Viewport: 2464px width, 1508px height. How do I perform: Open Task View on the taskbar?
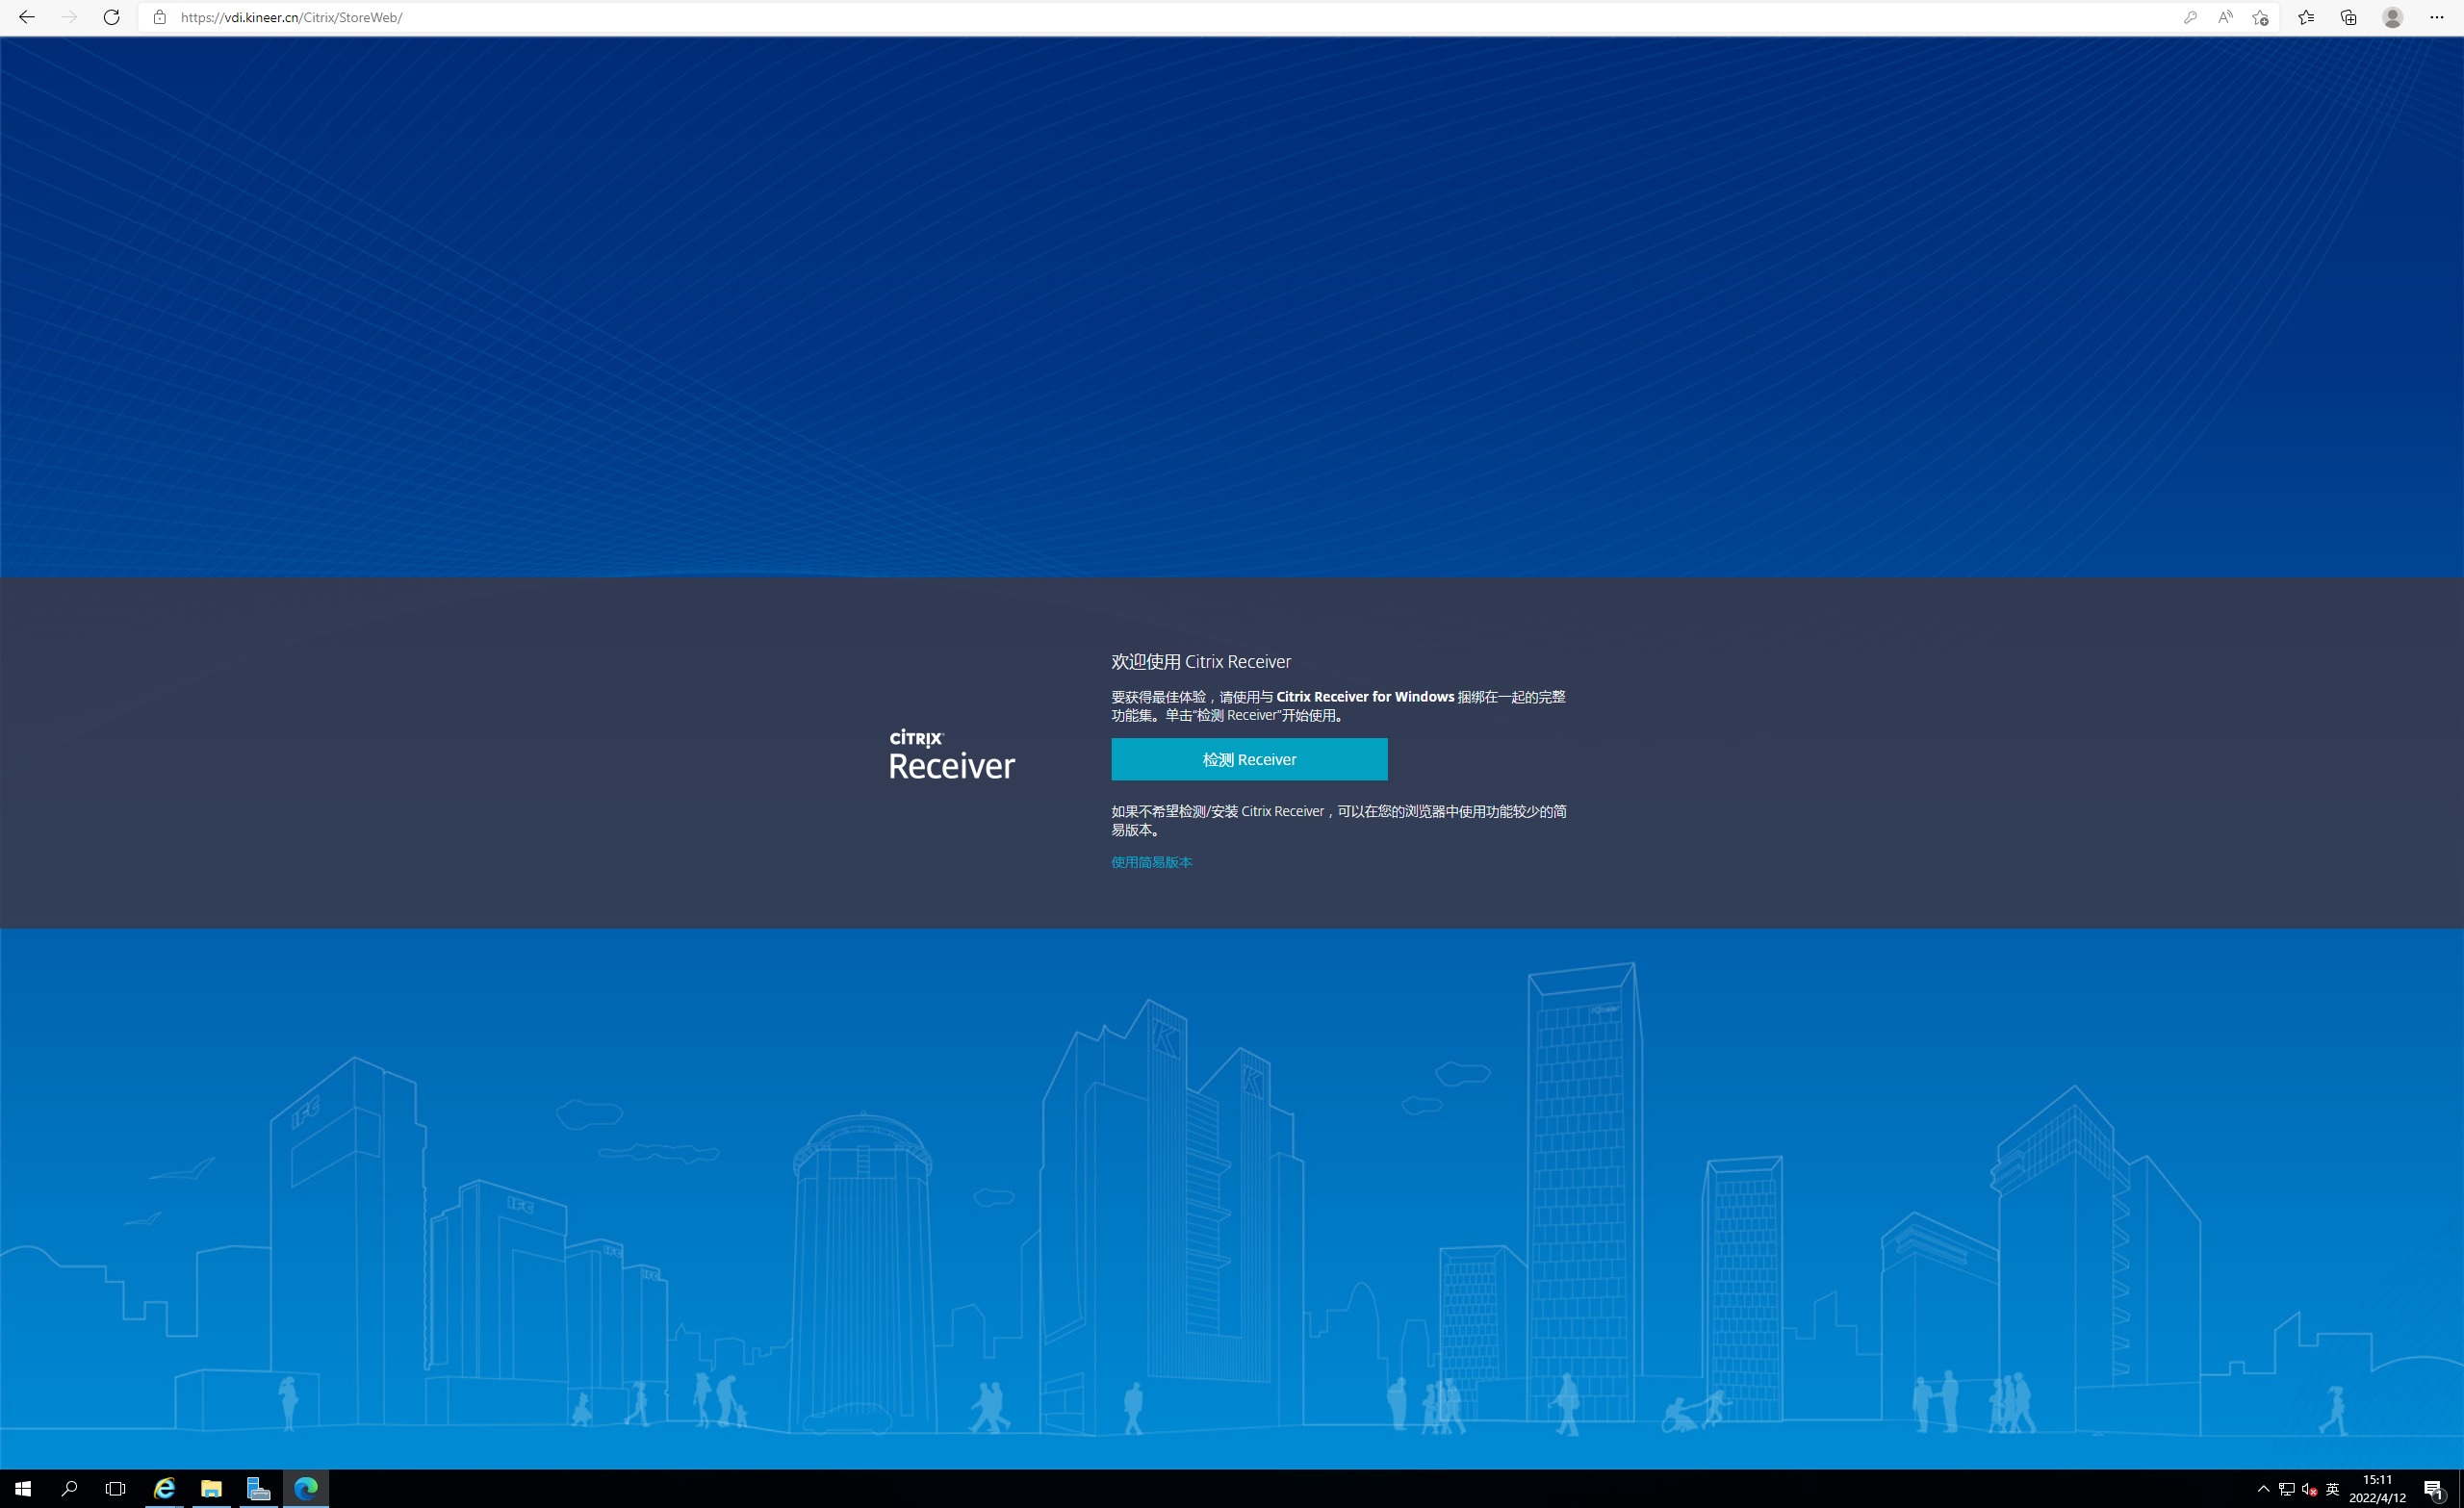[x=115, y=1489]
